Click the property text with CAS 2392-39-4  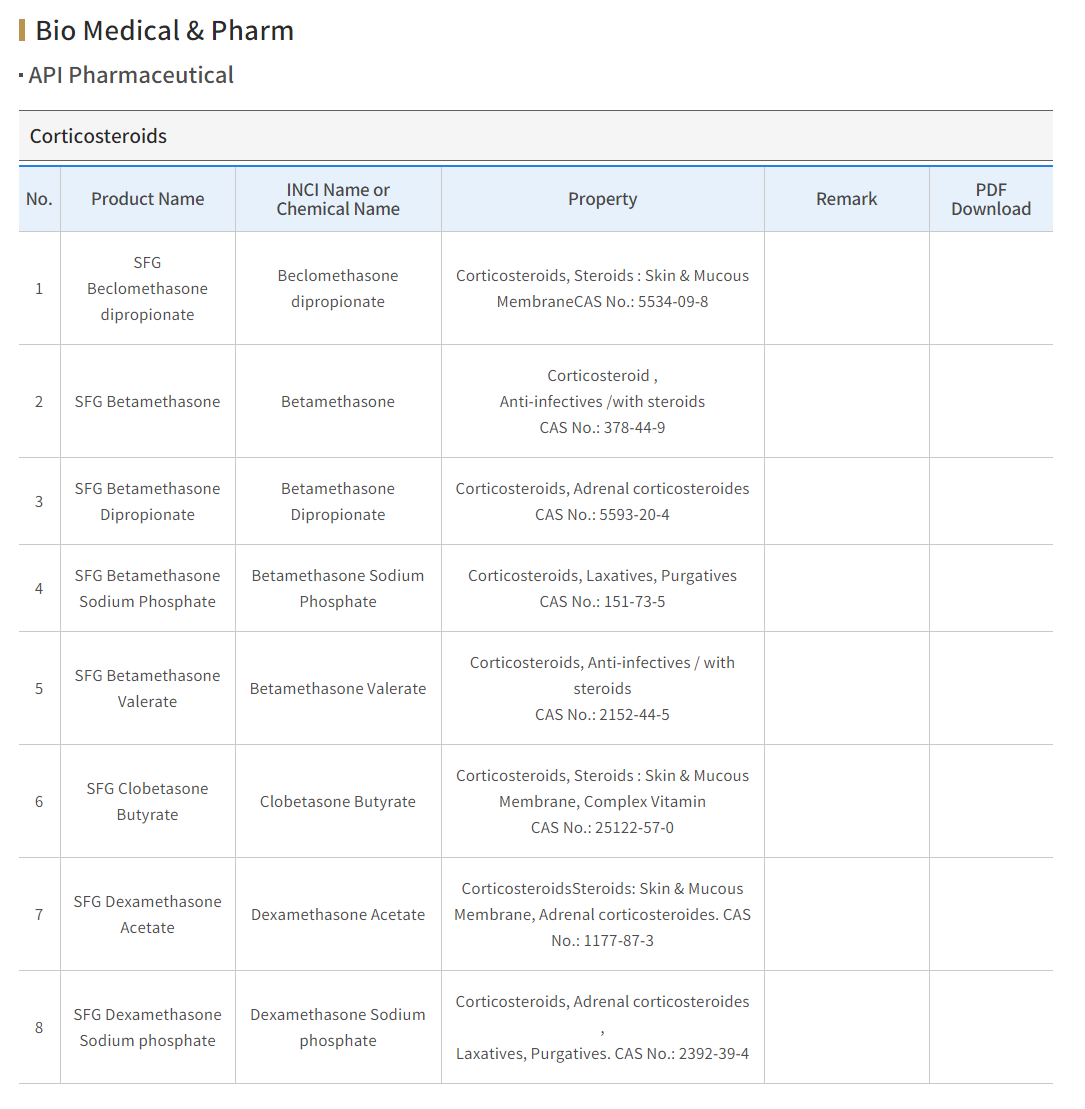603,1028
